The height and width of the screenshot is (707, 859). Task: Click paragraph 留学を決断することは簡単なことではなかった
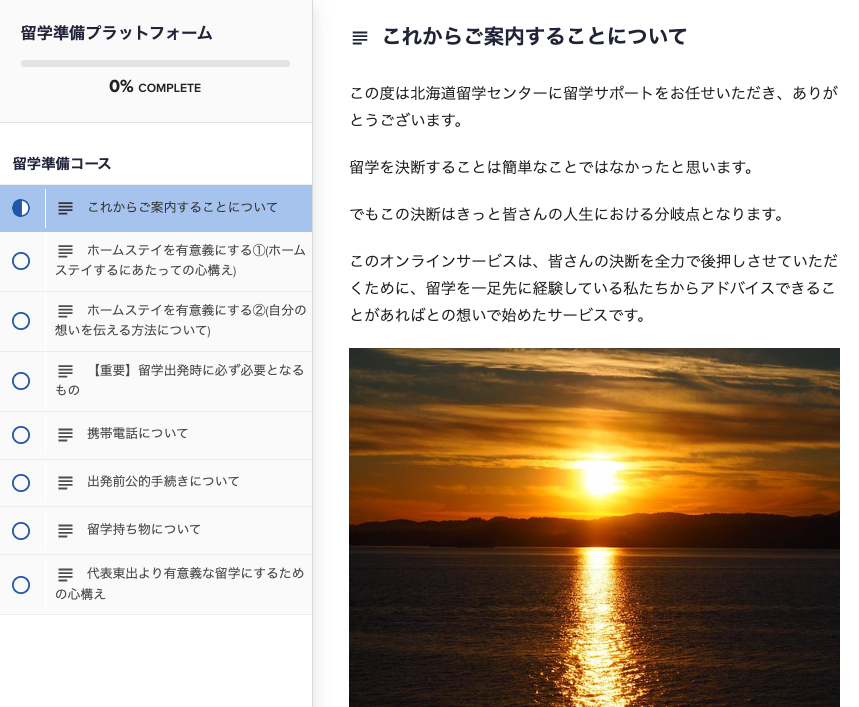click(552, 167)
